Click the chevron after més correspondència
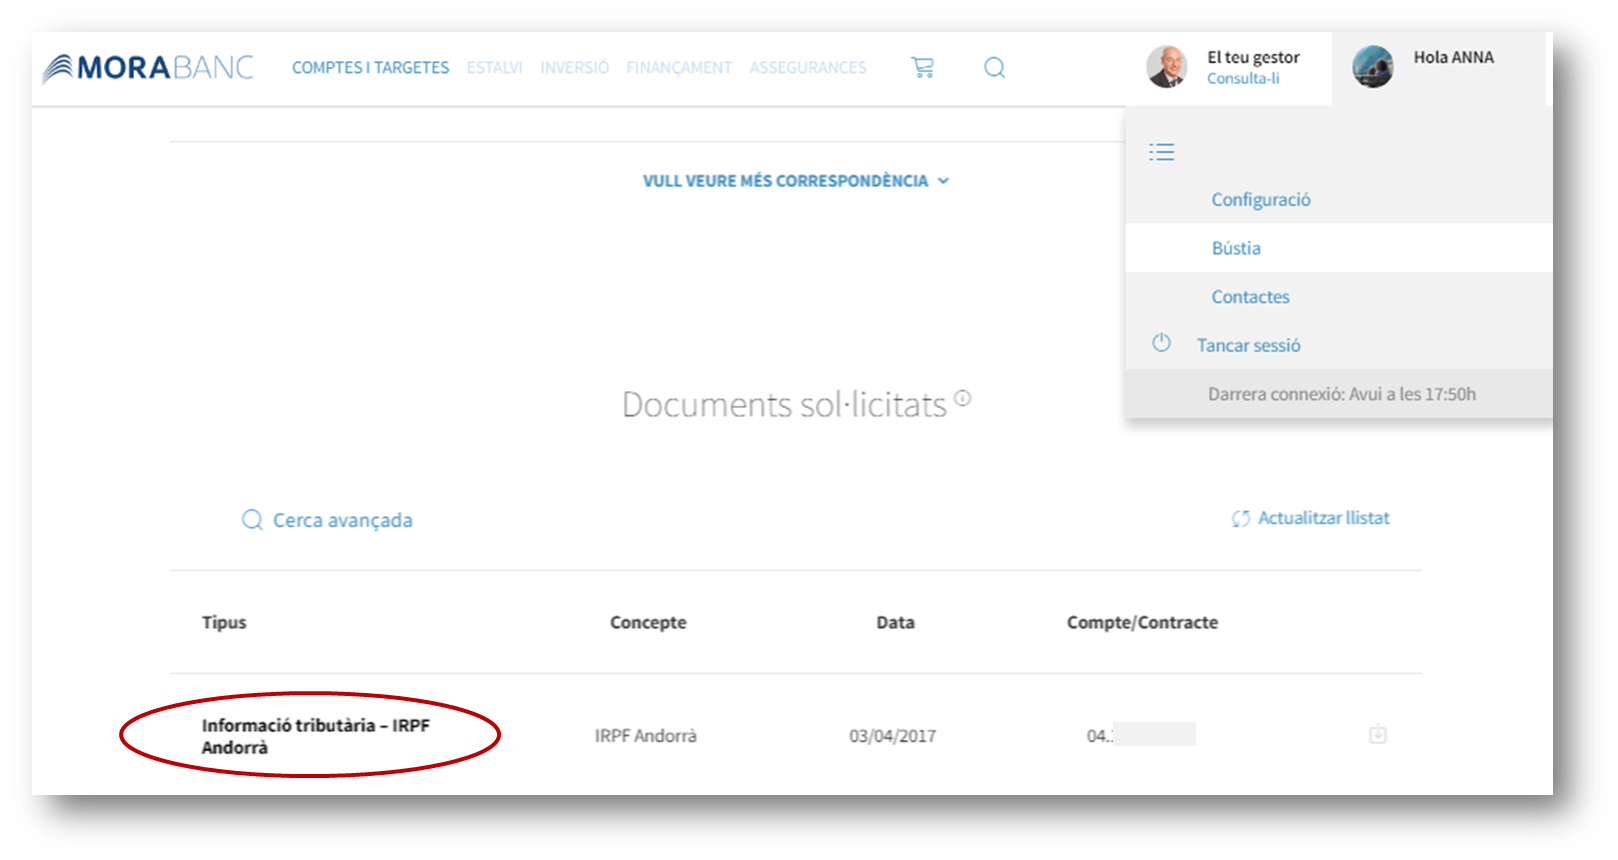 [943, 181]
